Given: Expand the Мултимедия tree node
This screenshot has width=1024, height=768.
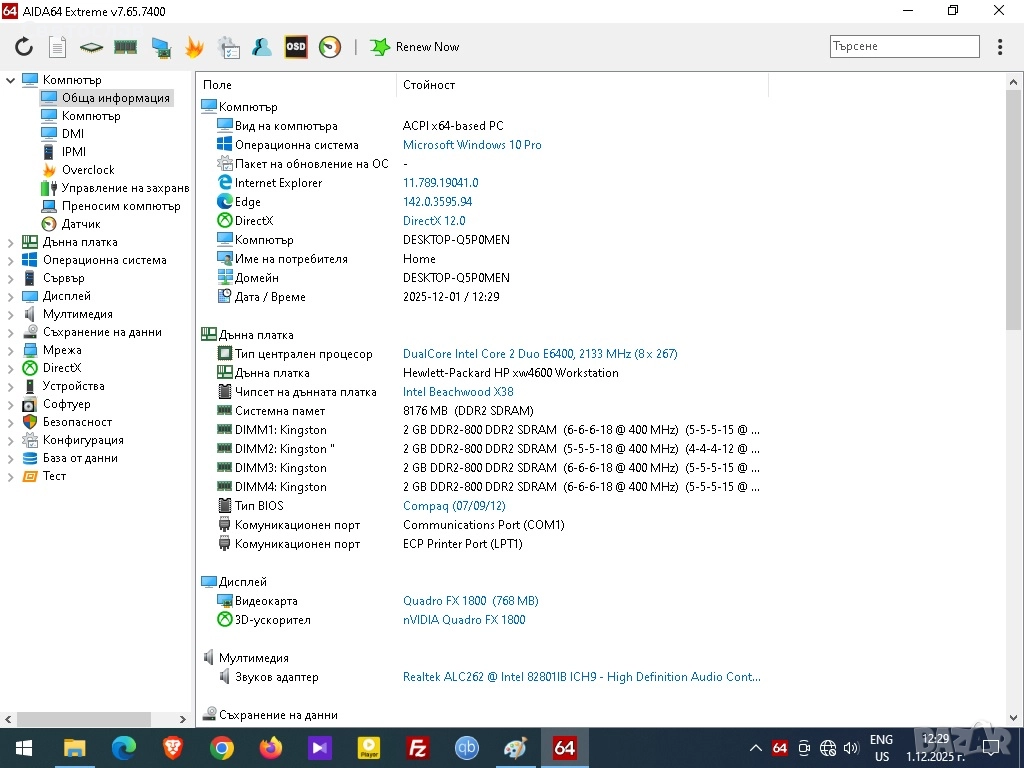Looking at the screenshot, I should click(11, 314).
